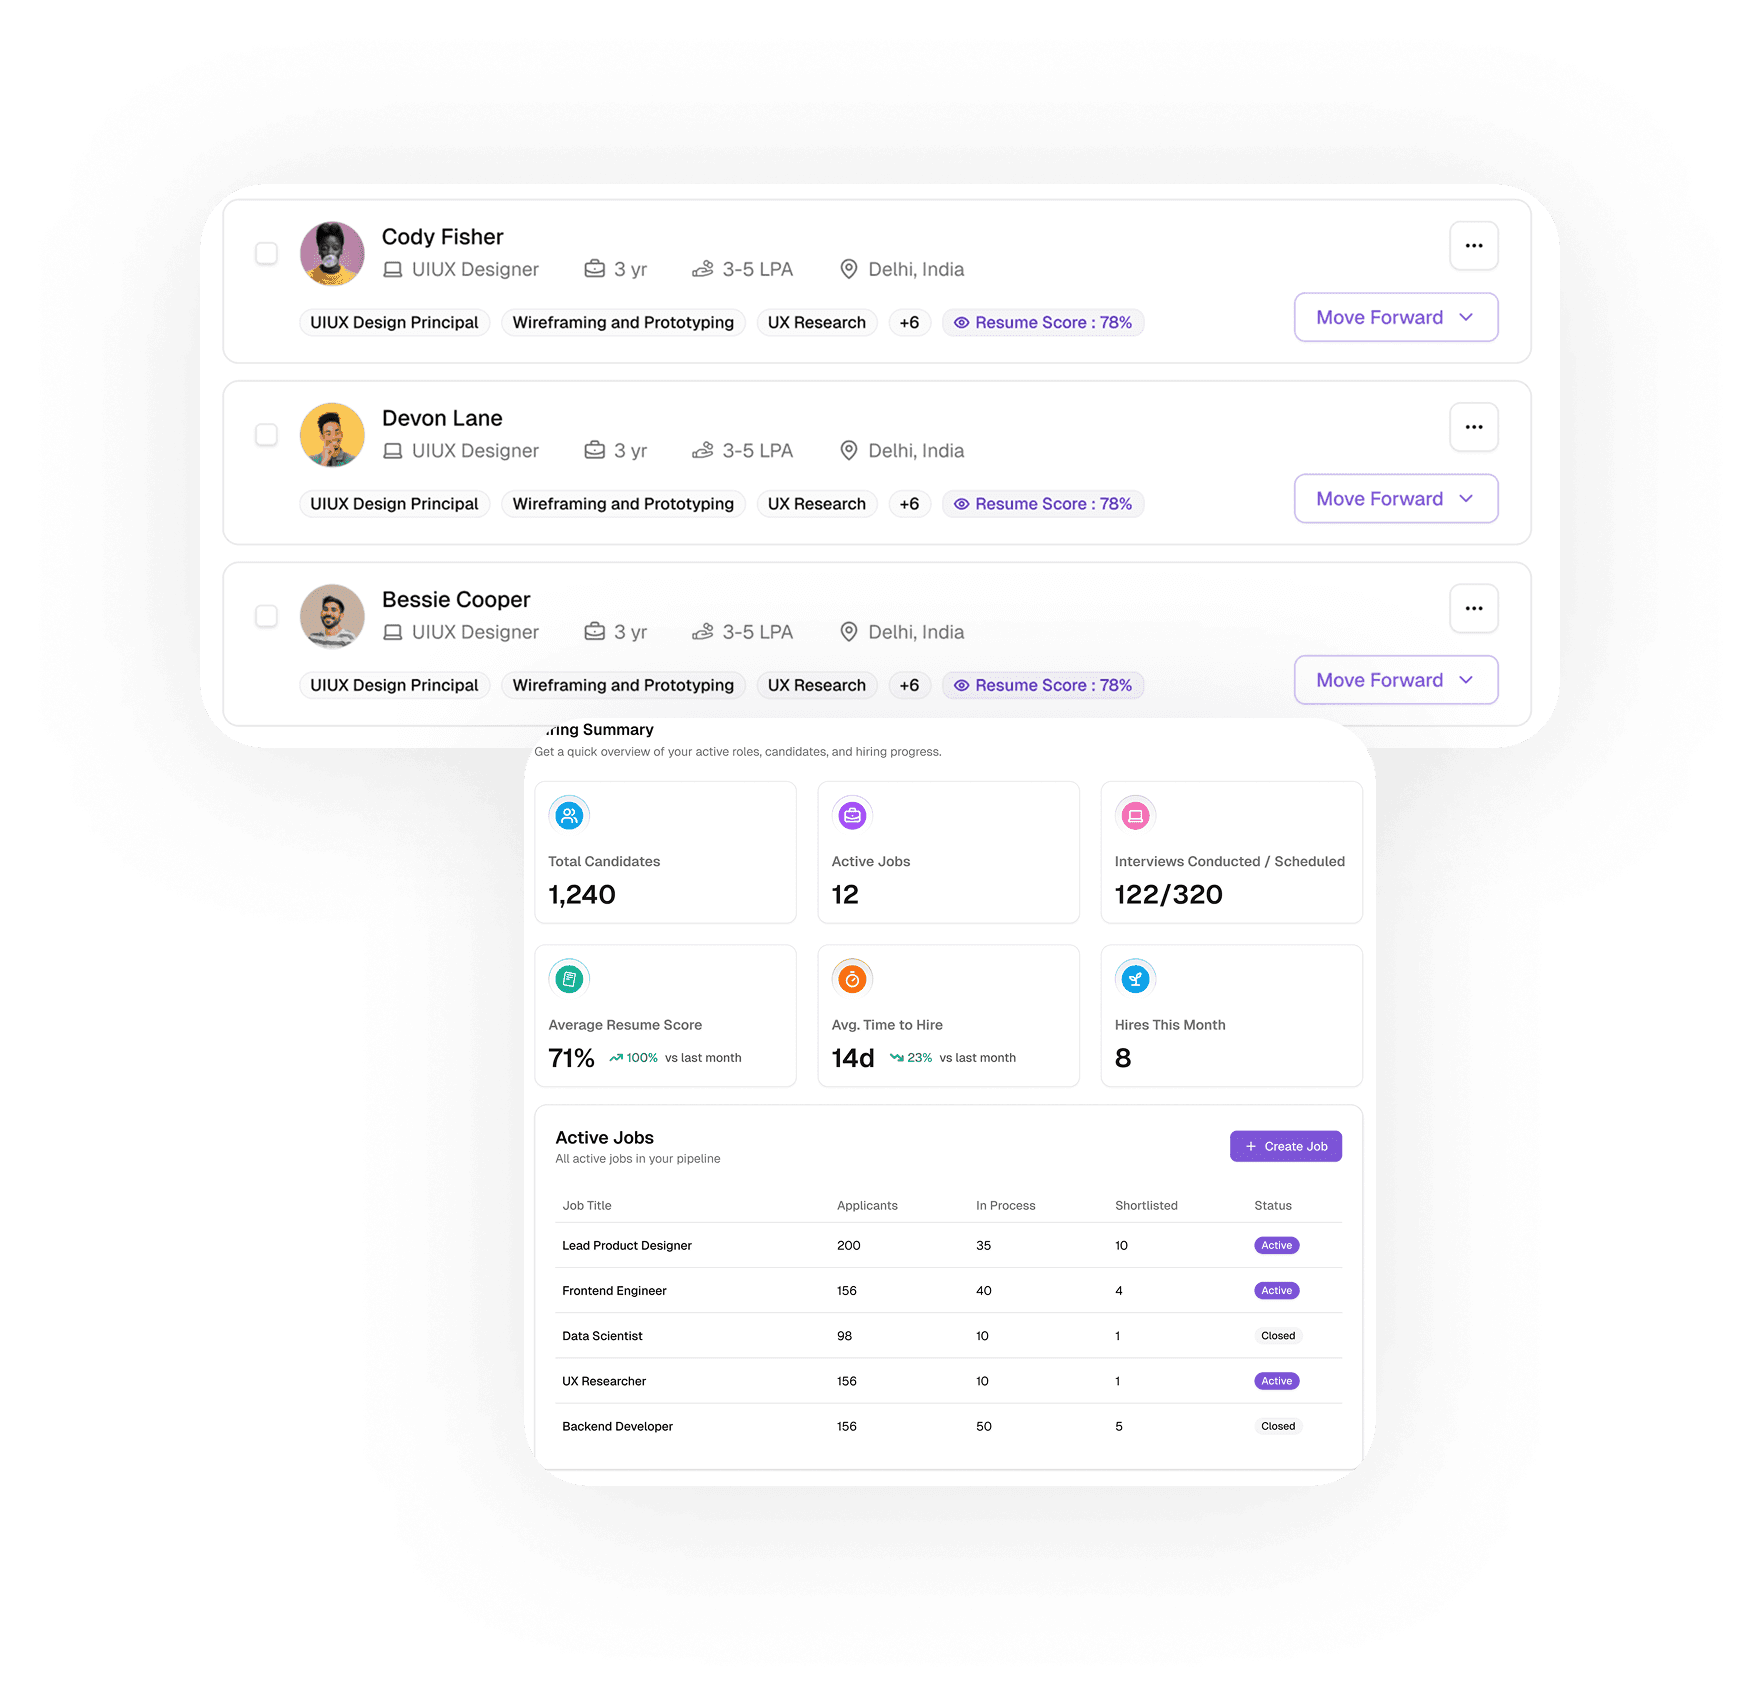Click the Interviews Conducted laptop icon
The image size is (1760, 1702).
[x=1135, y=815]
